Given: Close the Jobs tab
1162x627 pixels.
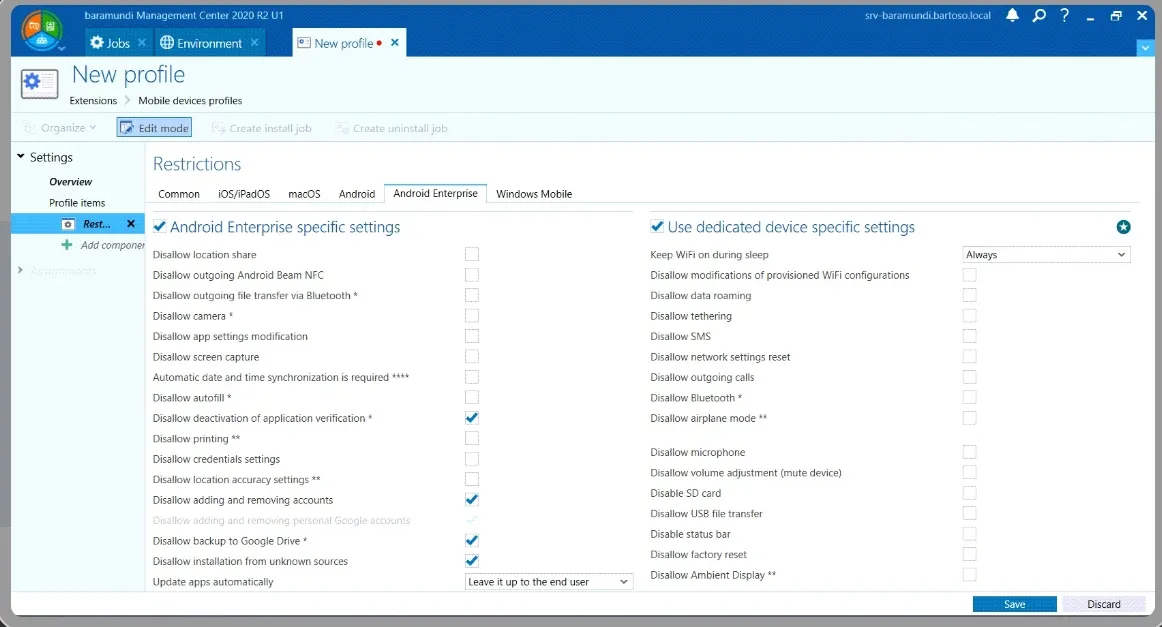Looking at the screenshot, I should click(x=142, y=42).
